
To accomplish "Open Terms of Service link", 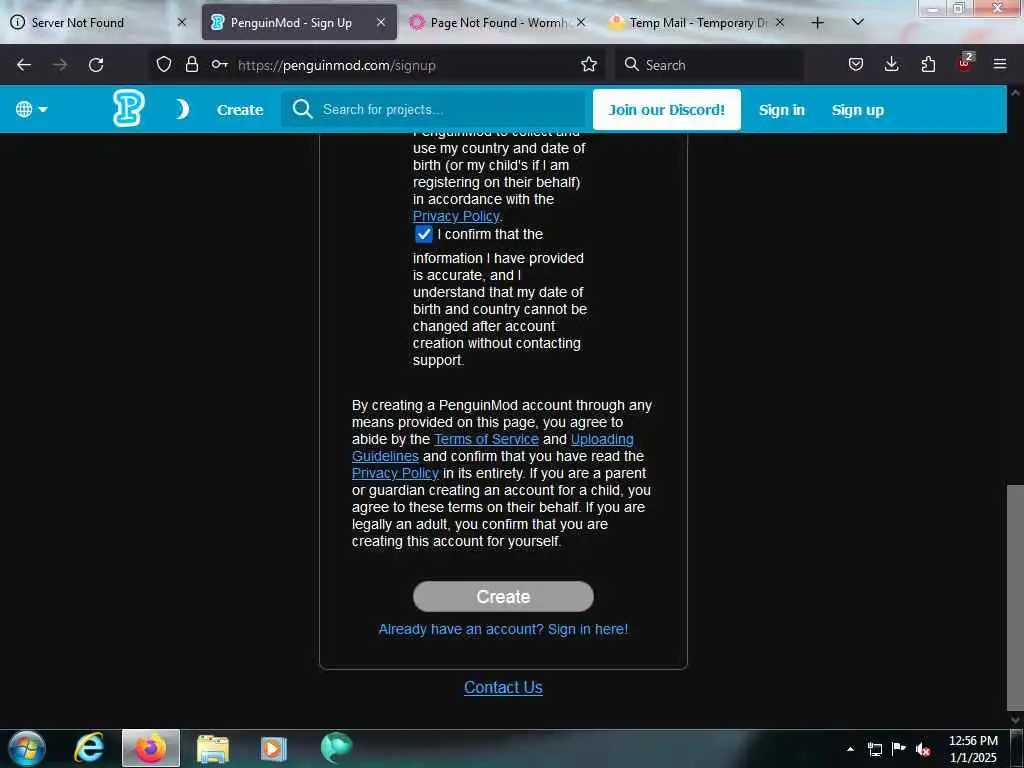I will (x=486, y=439).
